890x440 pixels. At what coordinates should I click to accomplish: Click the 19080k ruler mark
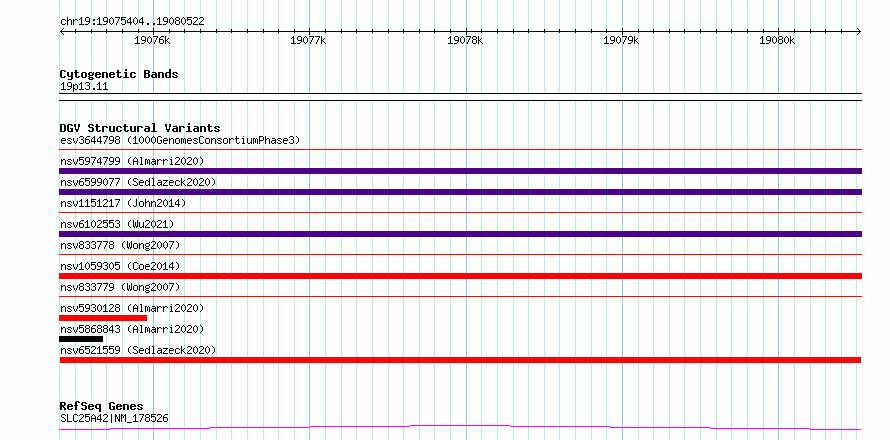coord(777,41)
